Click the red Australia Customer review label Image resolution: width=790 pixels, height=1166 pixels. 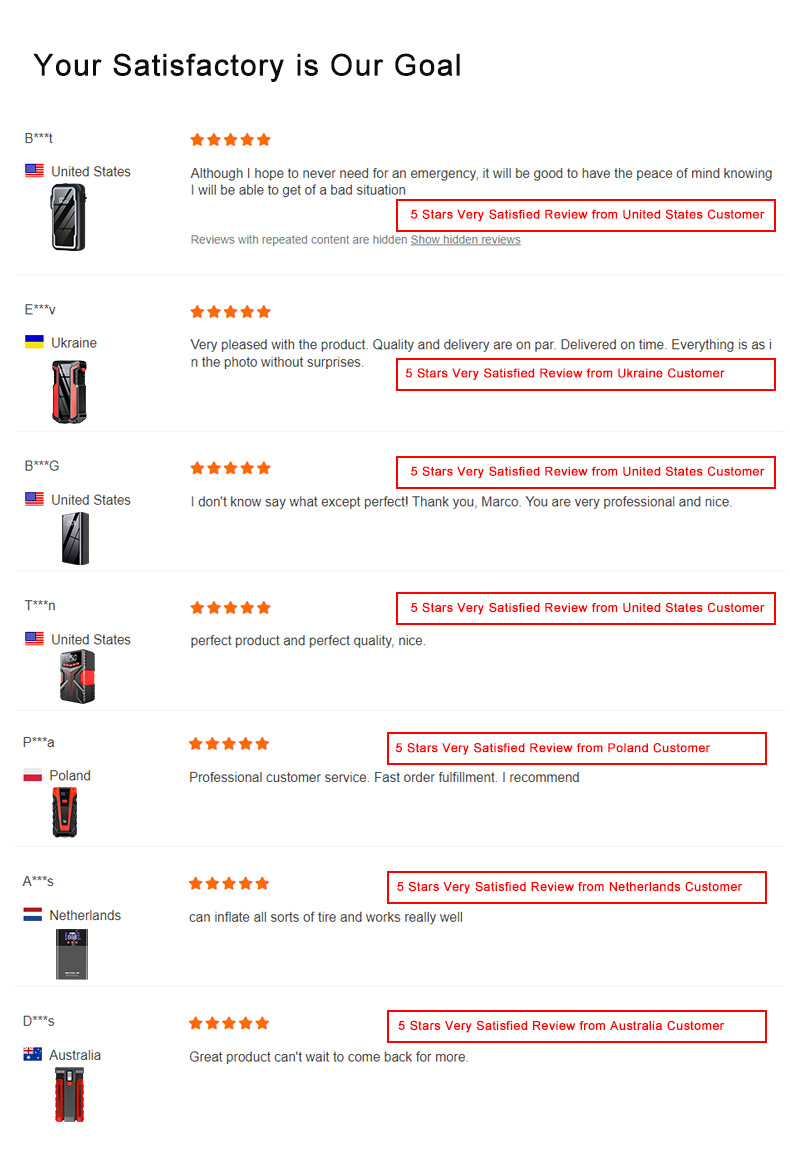click(x=577, y=1026)
